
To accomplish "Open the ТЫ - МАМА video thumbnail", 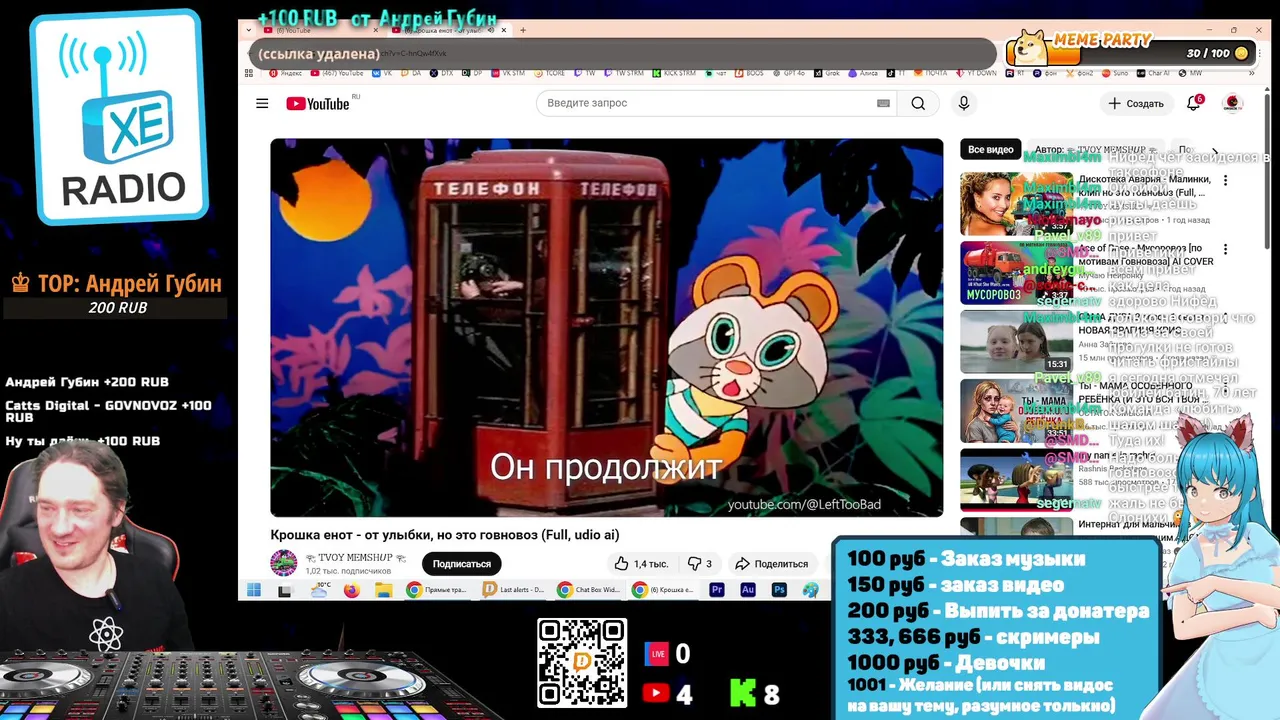I will click(x=1016, y=411).
